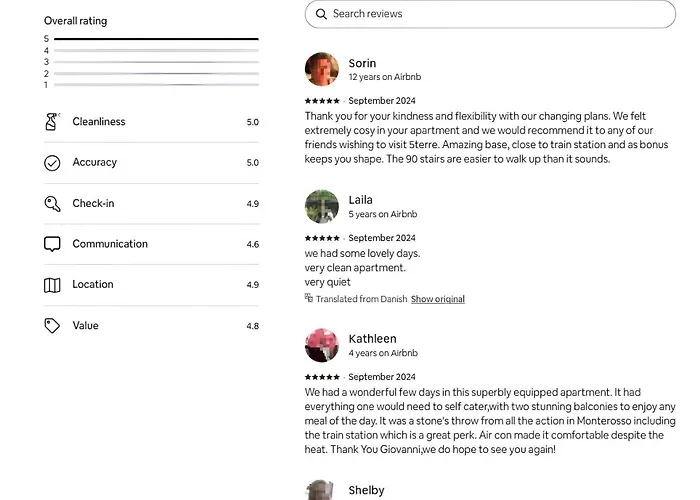
Task: Click the Communication speech bubble icon
Action: coord(52,244)
